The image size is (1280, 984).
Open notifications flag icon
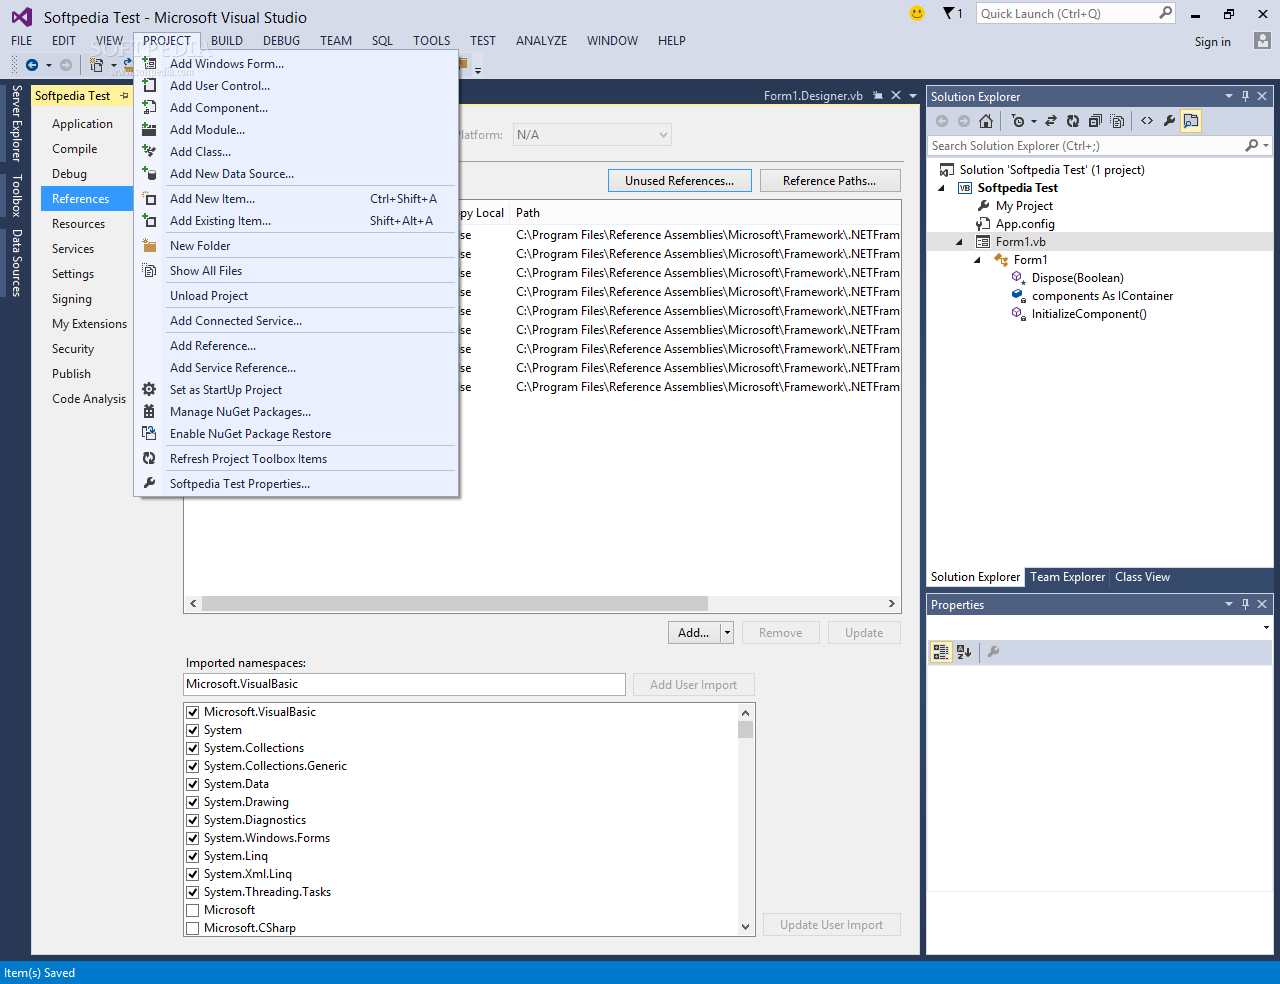(949, 13)
